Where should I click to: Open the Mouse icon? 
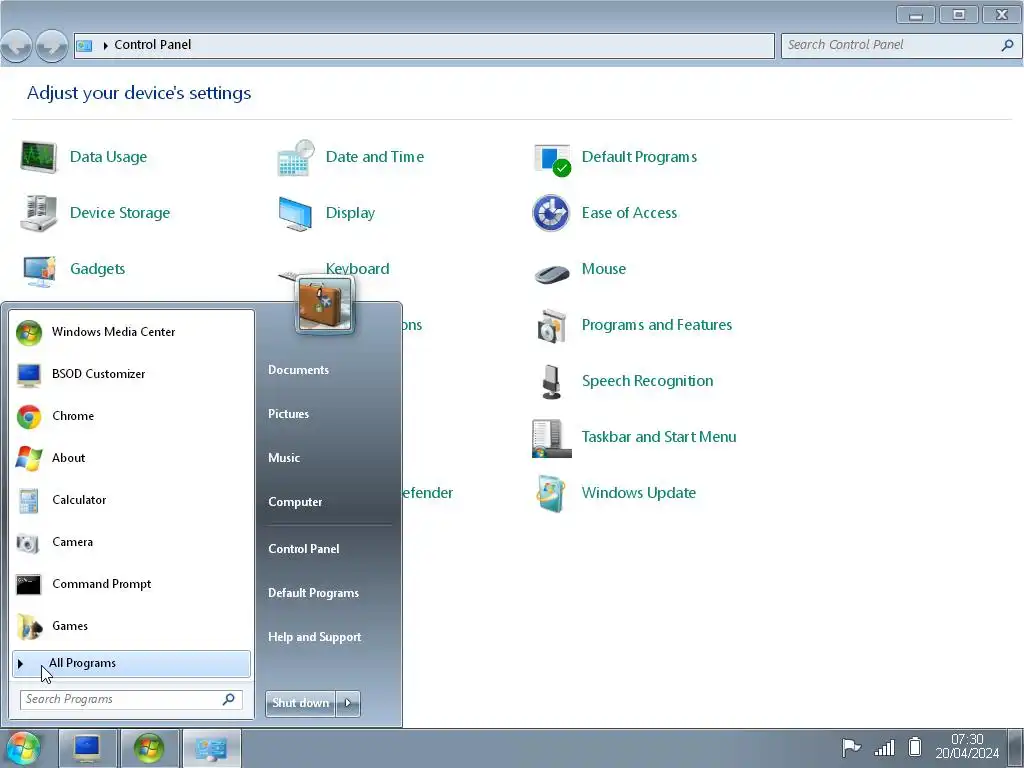[x=552, y=273]
